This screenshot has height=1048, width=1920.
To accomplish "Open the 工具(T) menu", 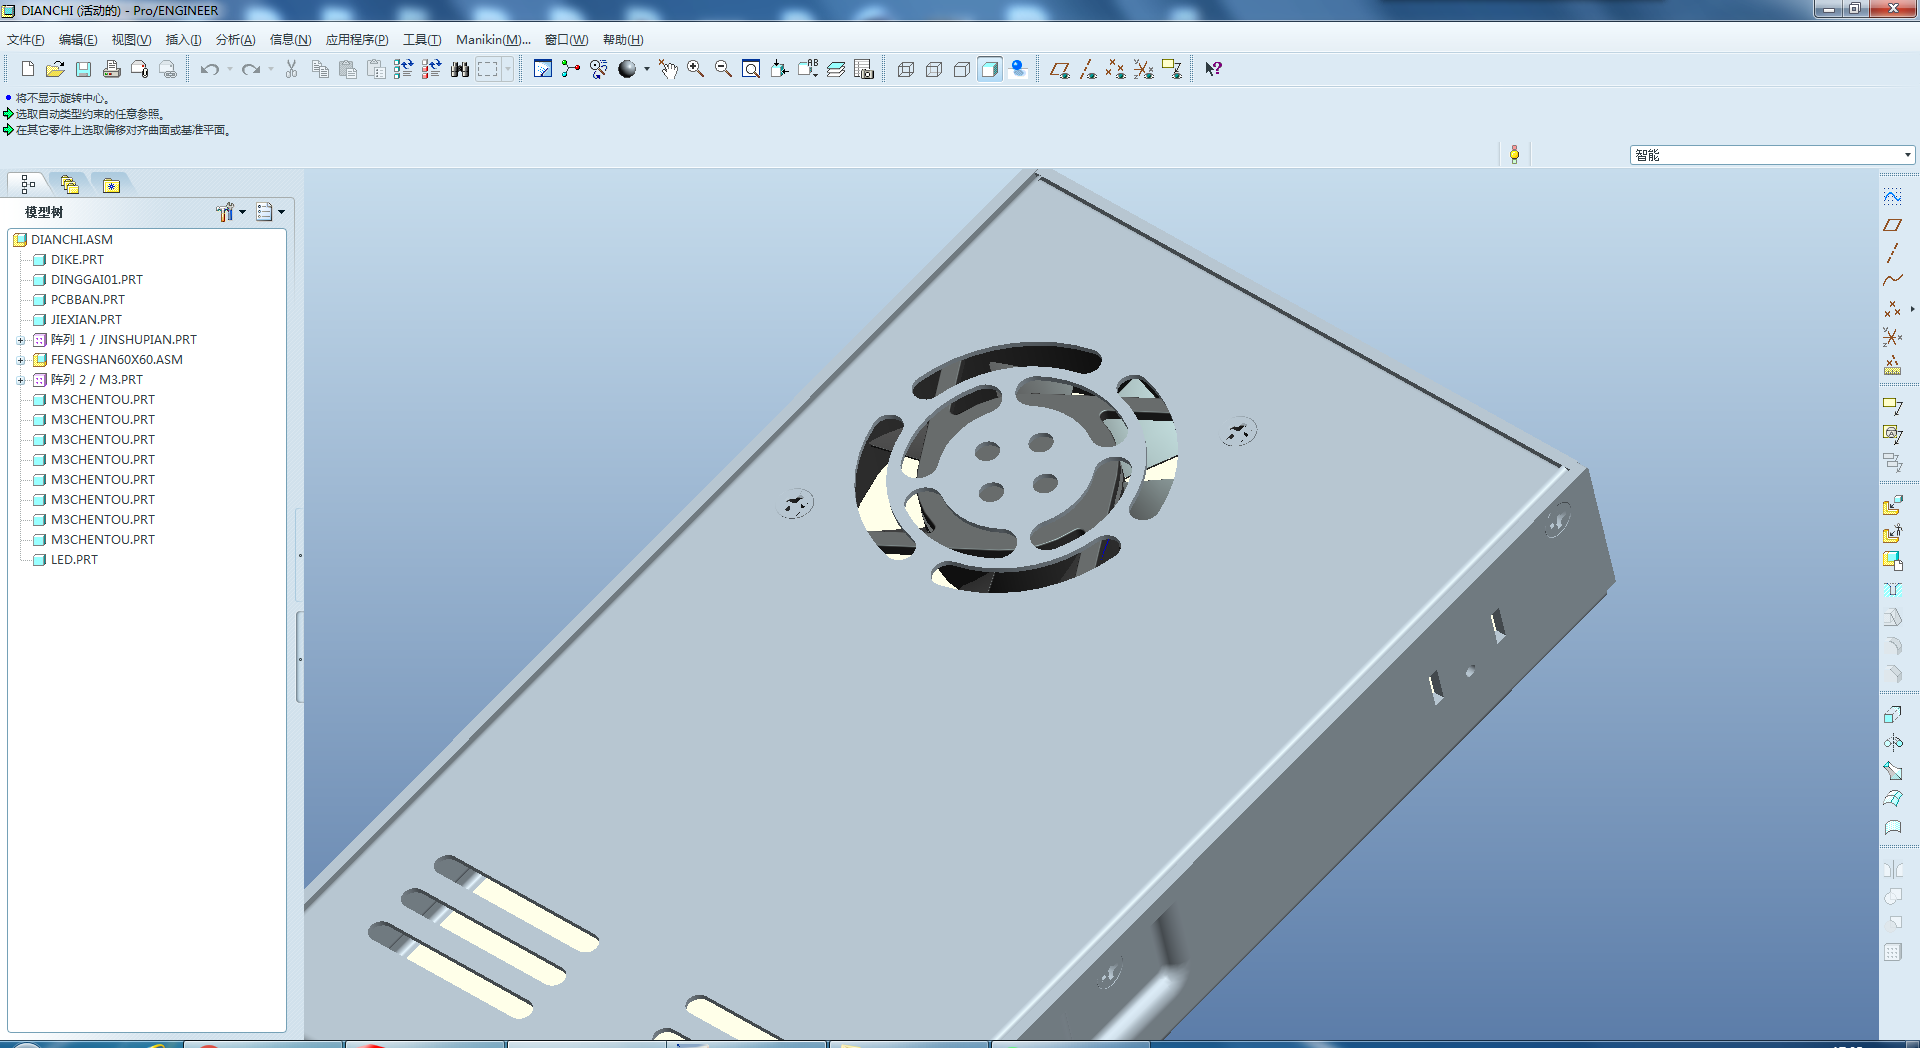I will tap(422, 40).
